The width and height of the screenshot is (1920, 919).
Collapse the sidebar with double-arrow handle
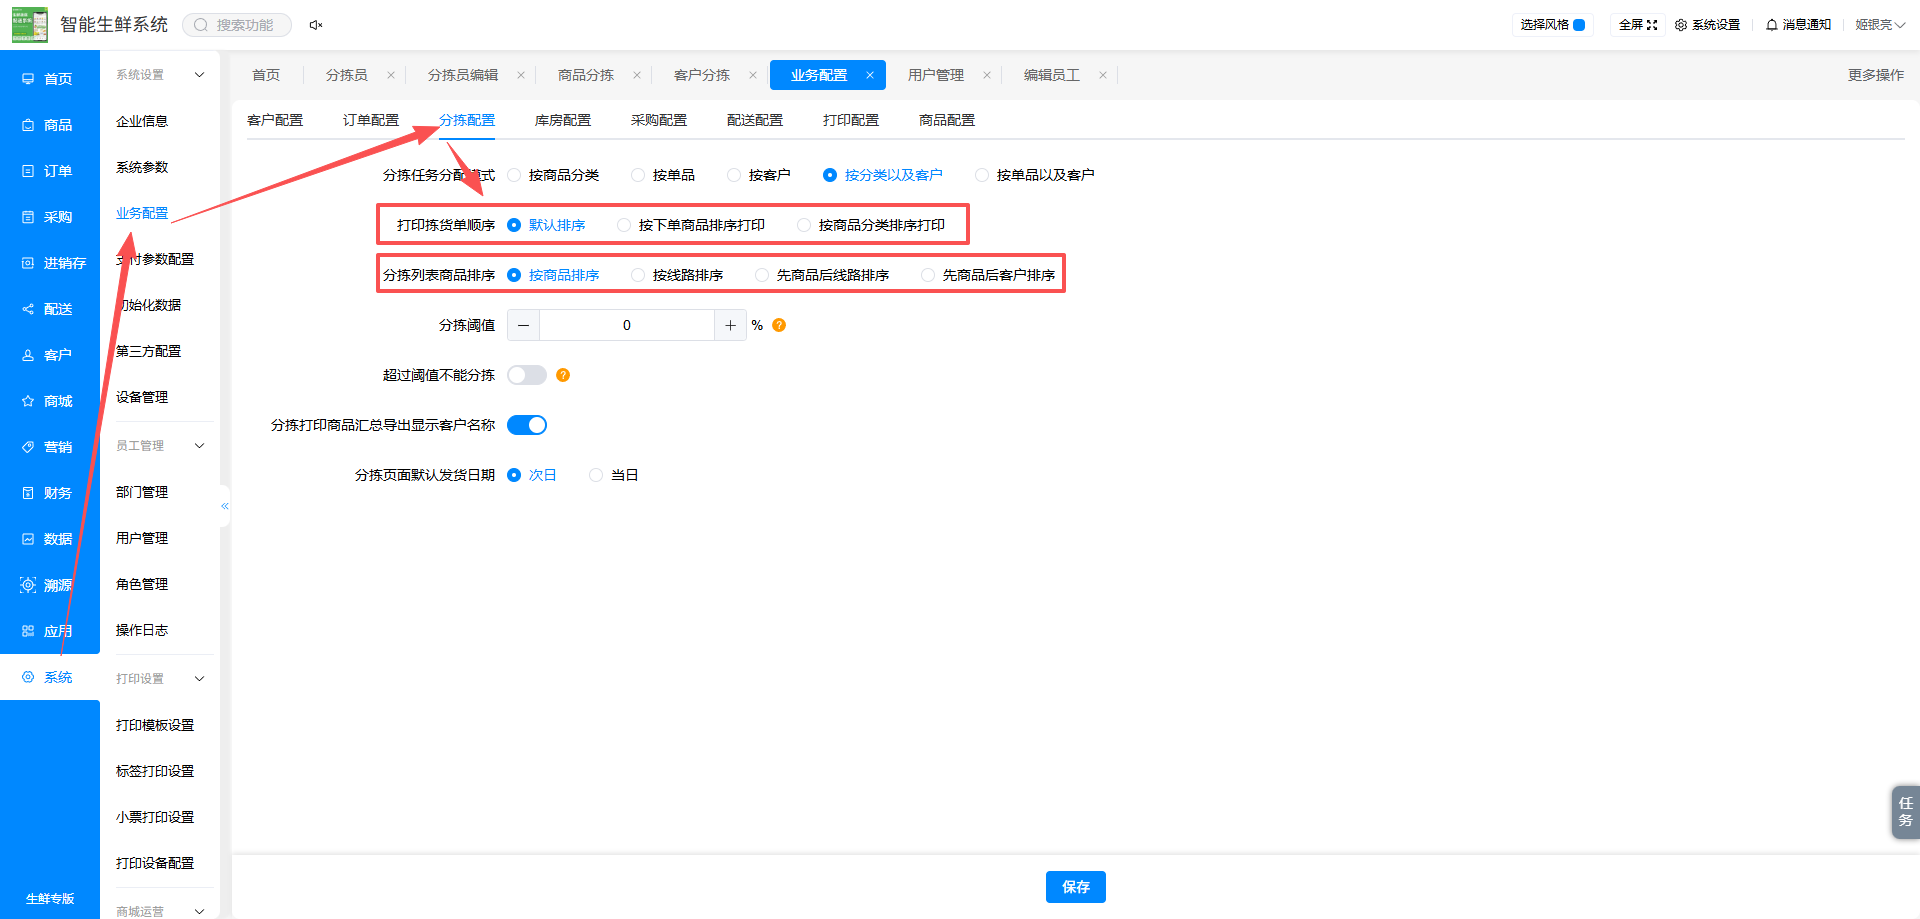pyautogui.click(x=225, y=506)
